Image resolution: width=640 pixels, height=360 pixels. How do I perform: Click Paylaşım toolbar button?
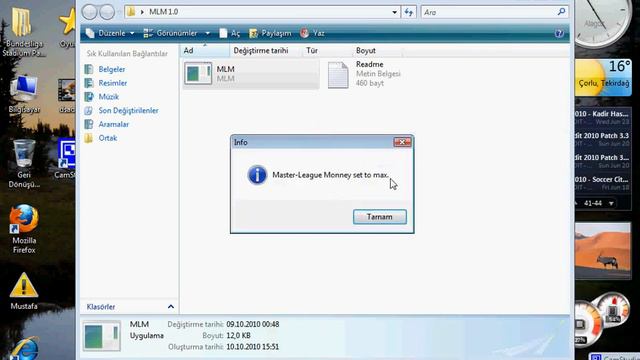(x=270, y=33)
